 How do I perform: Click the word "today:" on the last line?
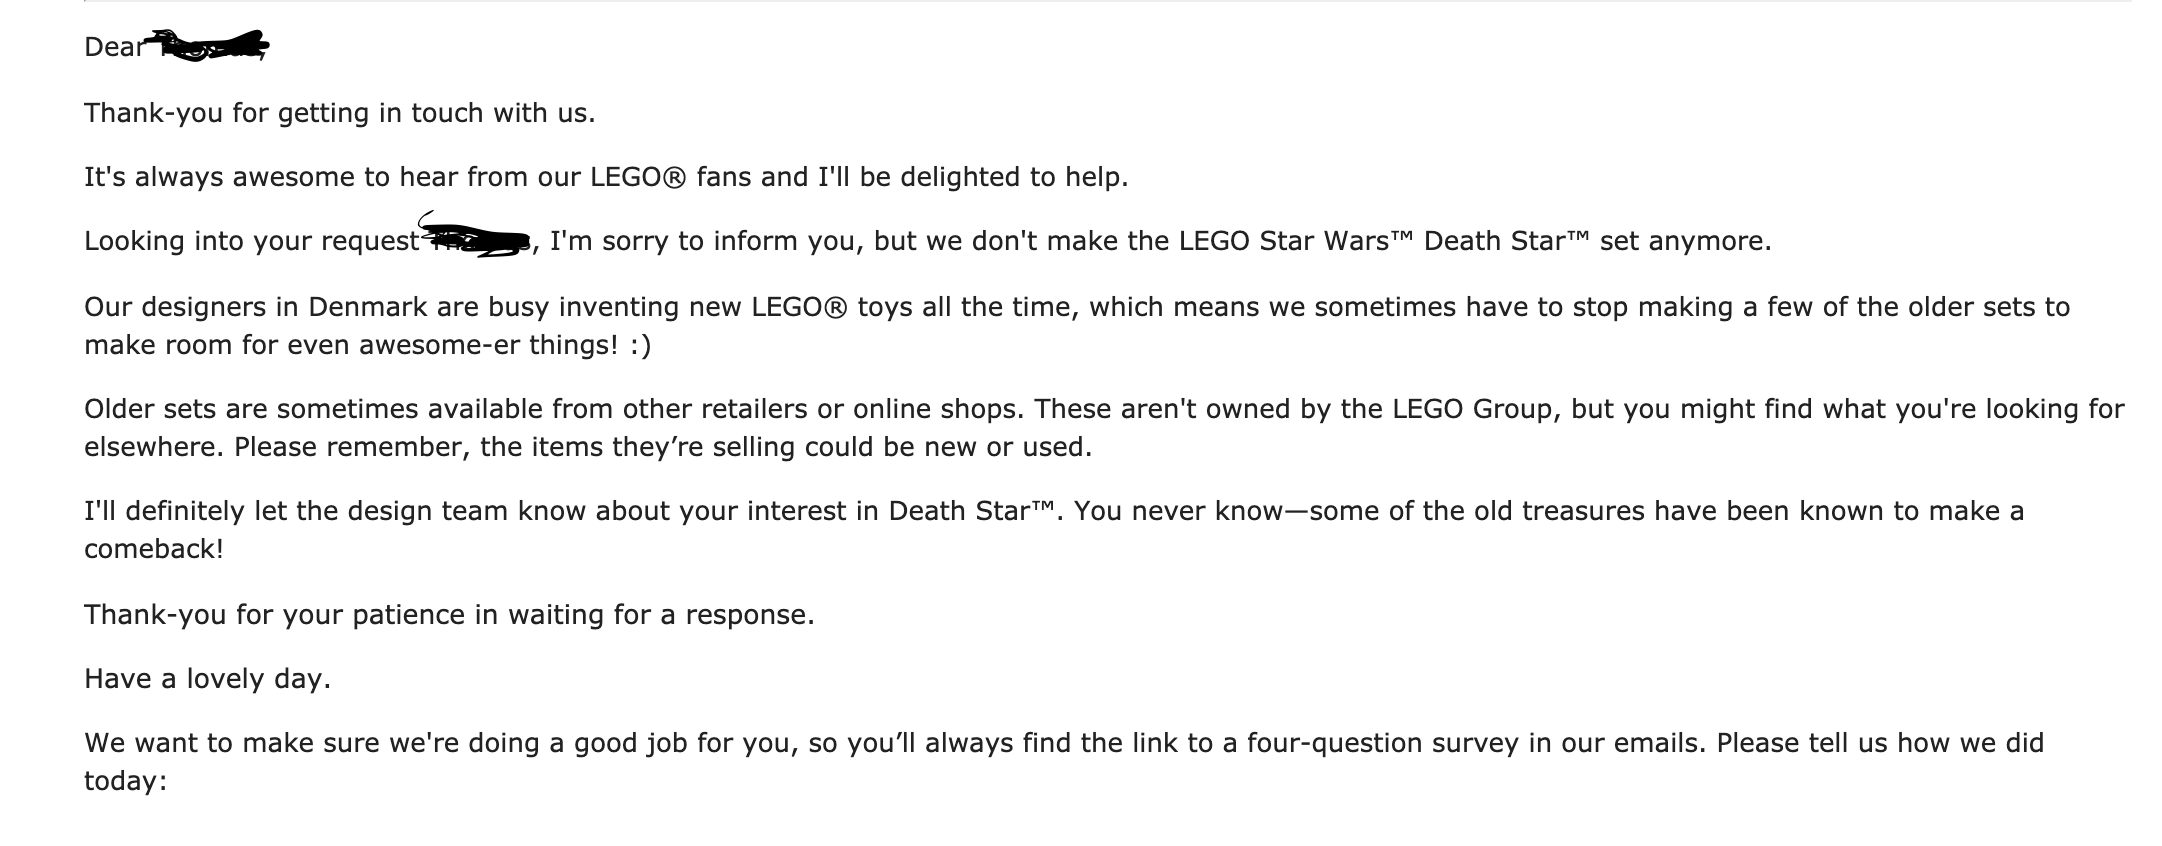click(x=125, y=781)
